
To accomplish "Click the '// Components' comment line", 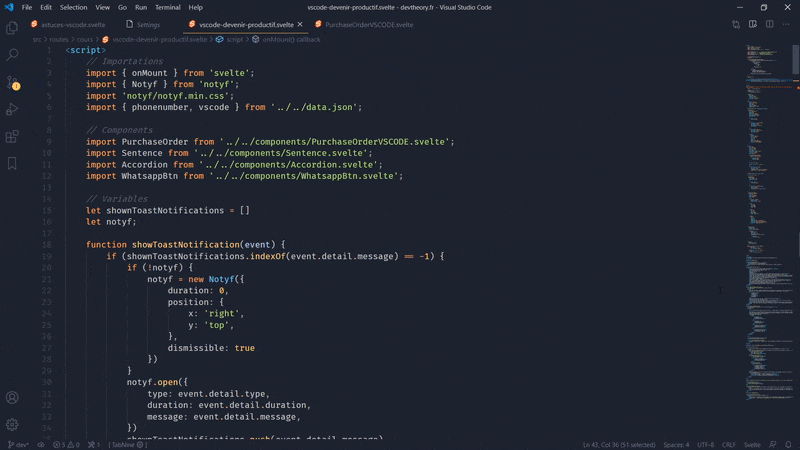I will tap(119, 130).
